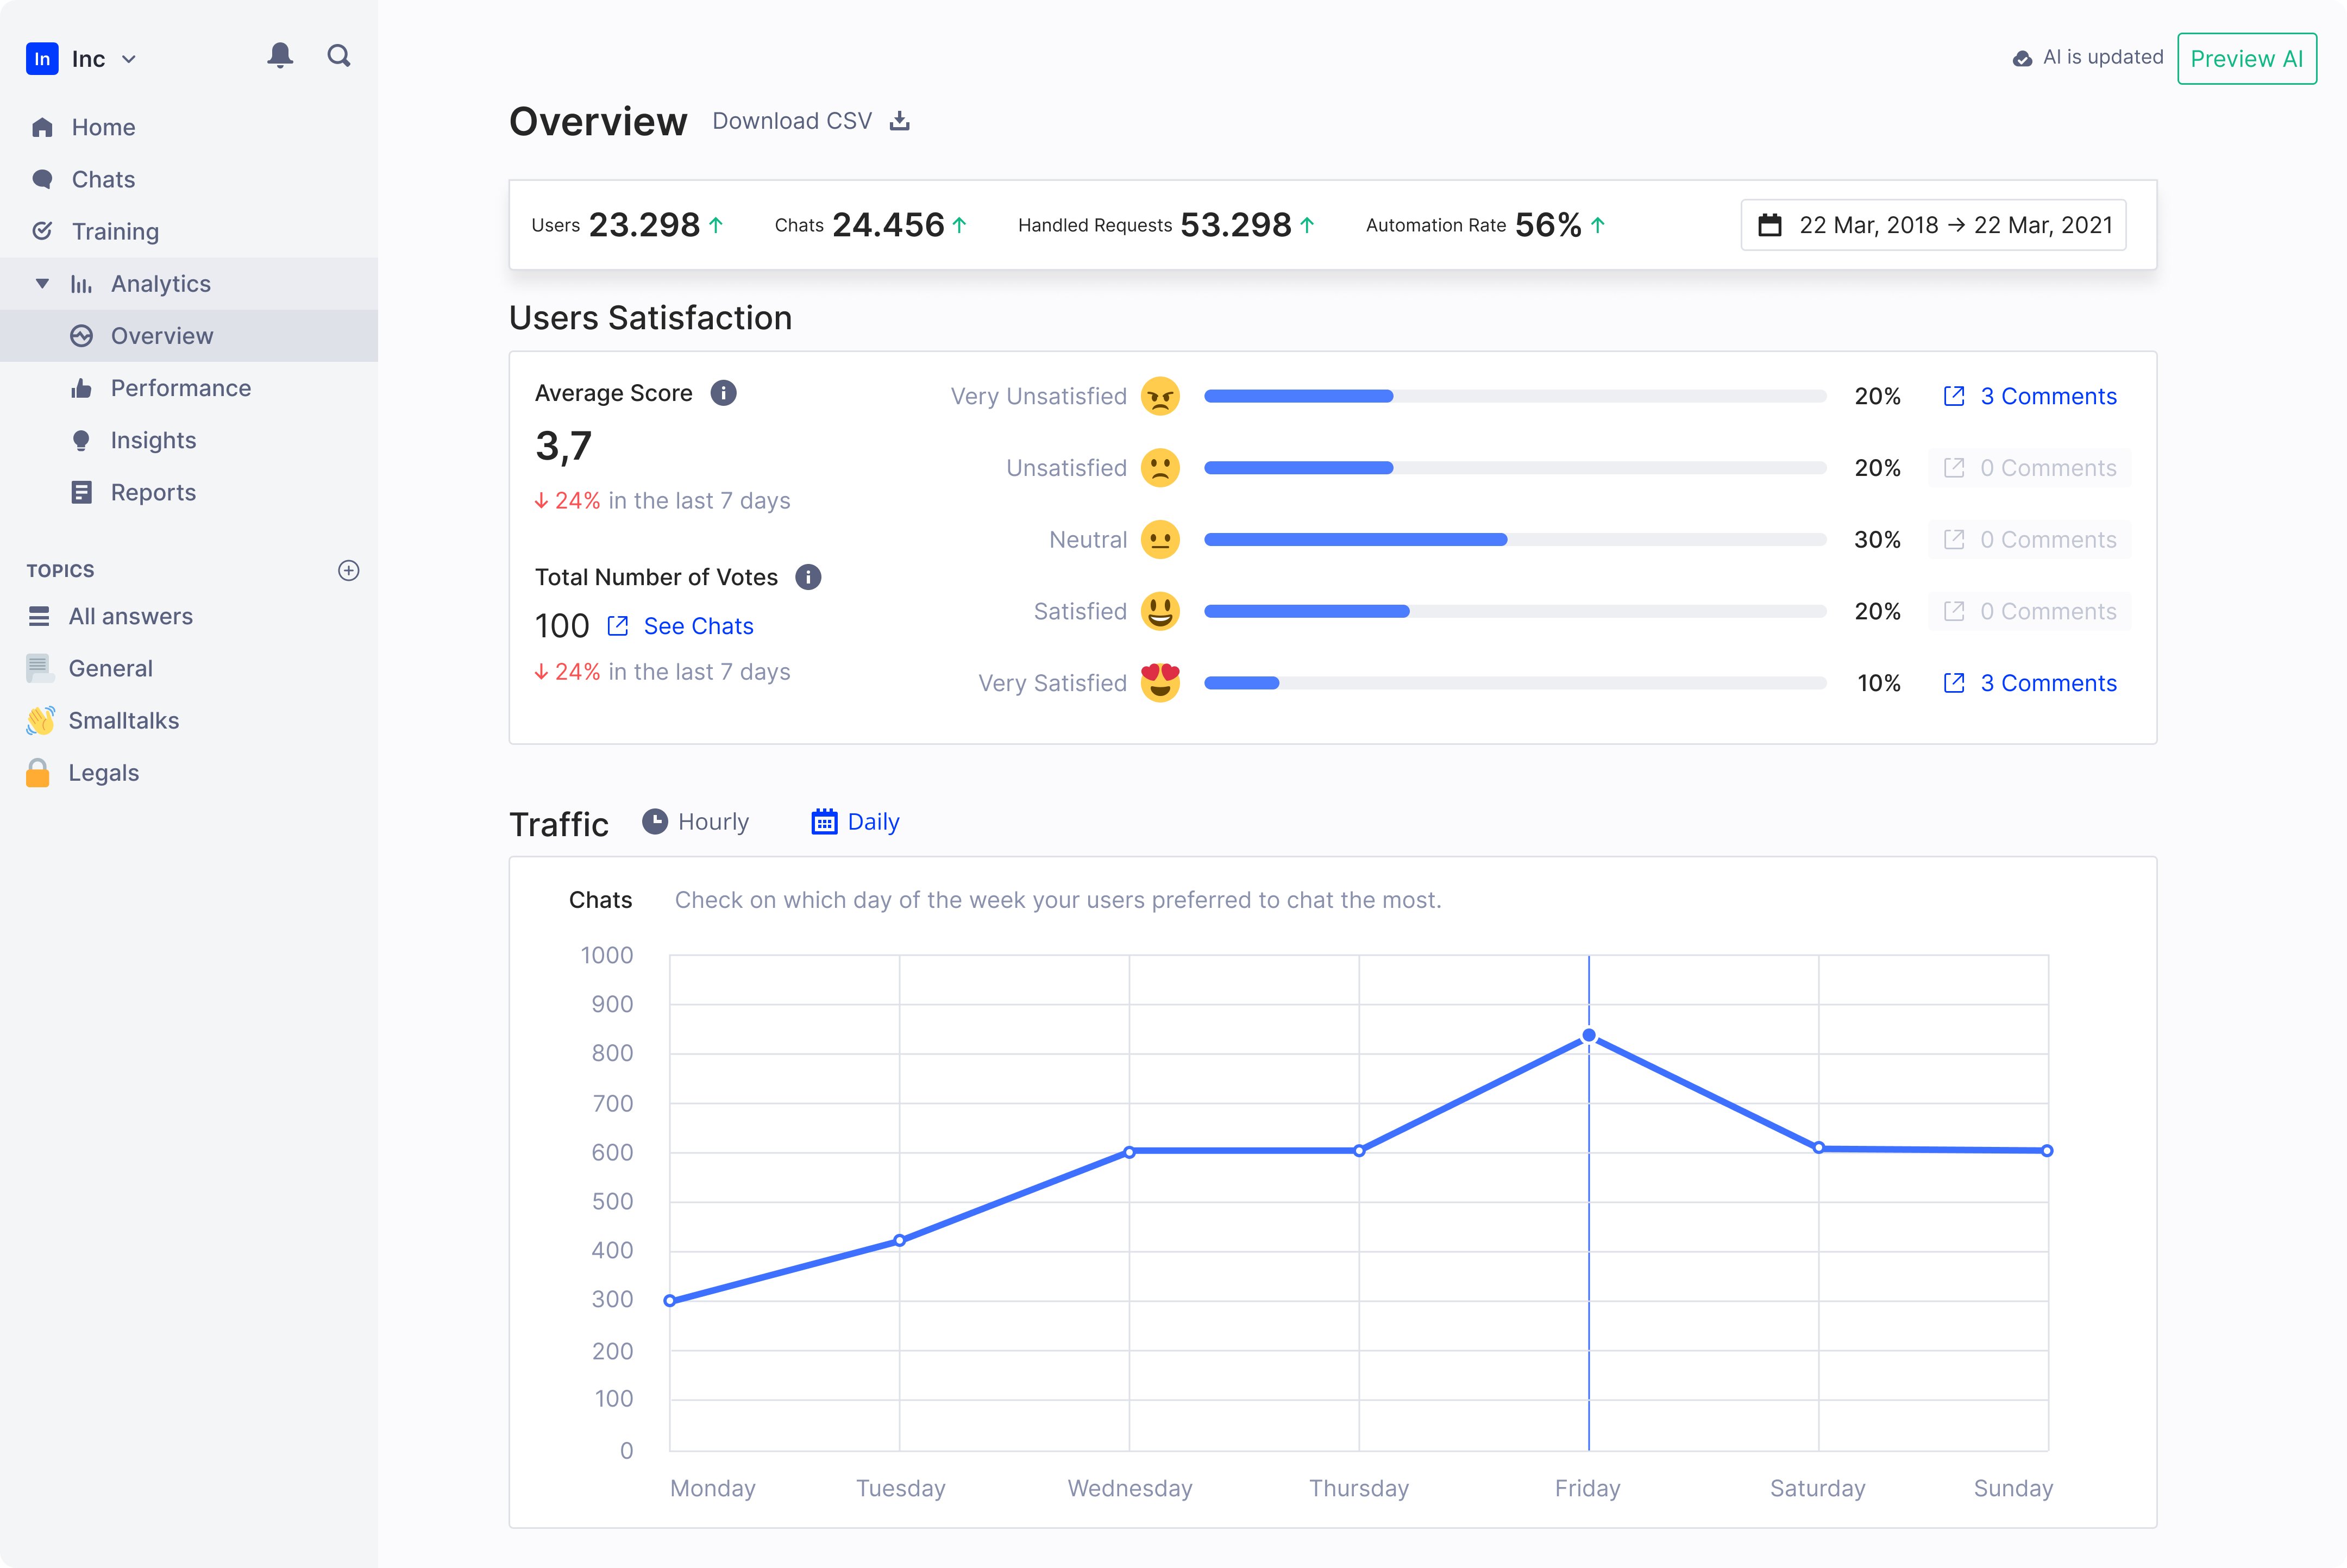
Task: Collapse the Analytics section arrow
Action: pos(42,284)
